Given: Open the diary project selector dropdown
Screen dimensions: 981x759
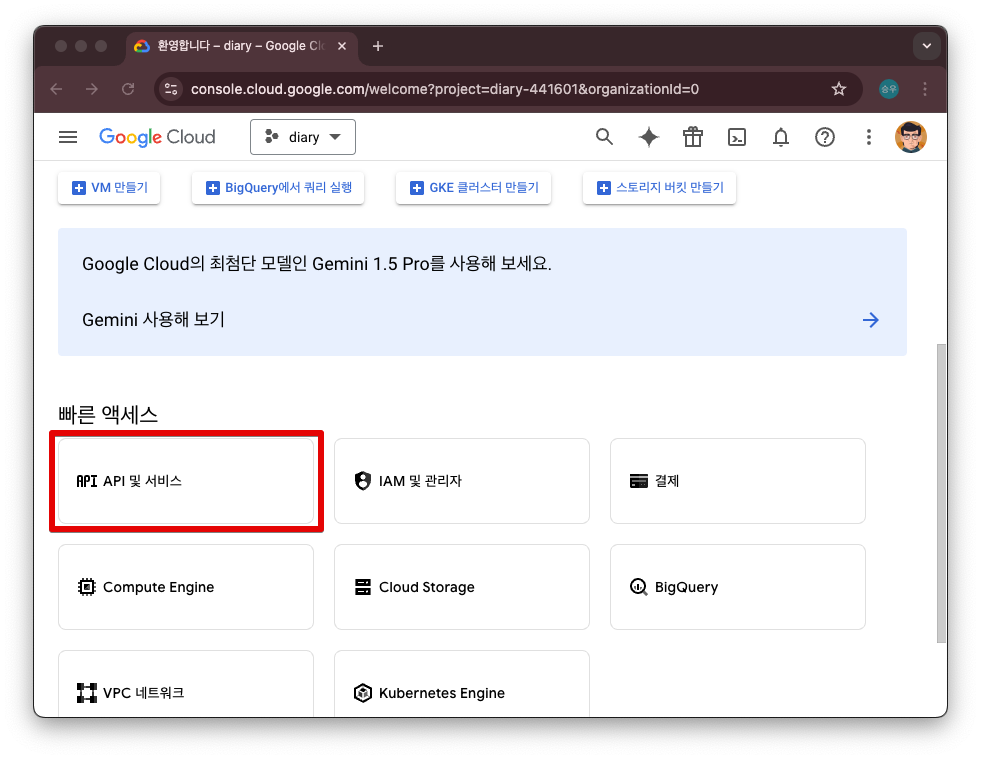Looking at the screenshot, I should 303,137.
